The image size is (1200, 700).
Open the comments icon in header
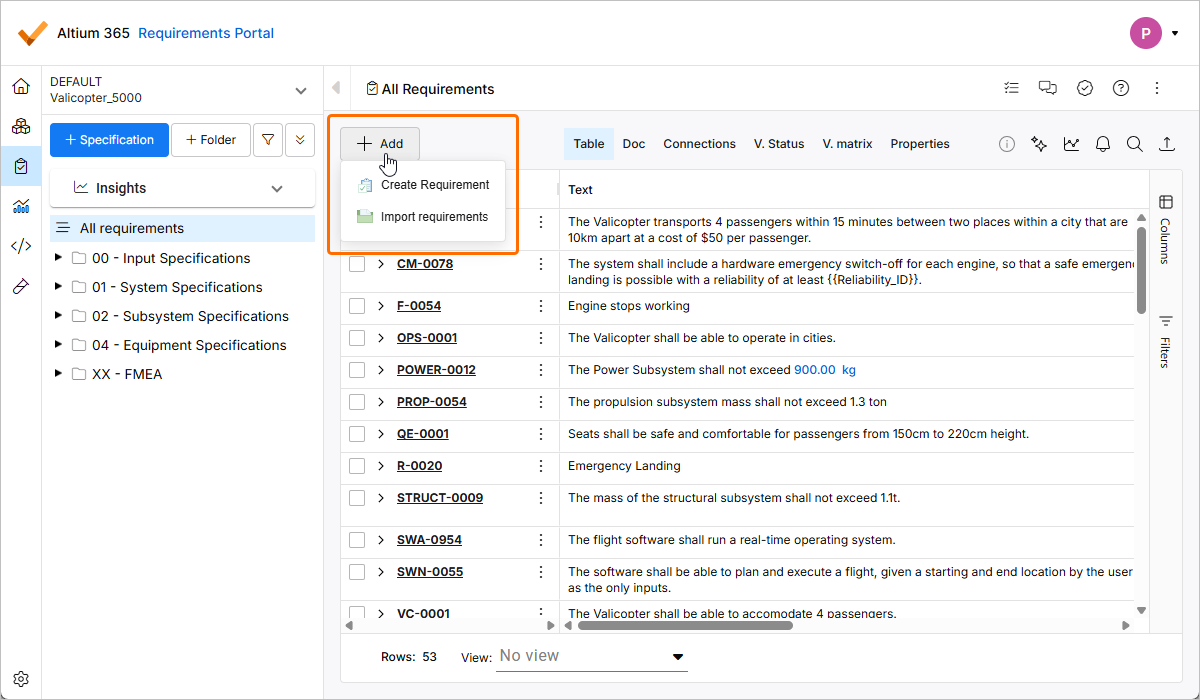click(x=1047, y=88)
